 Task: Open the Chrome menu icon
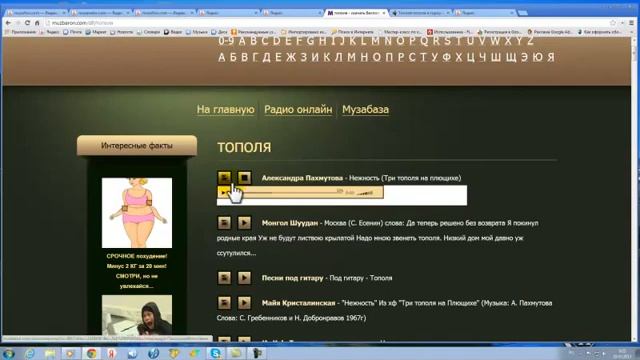coord(631,23)
